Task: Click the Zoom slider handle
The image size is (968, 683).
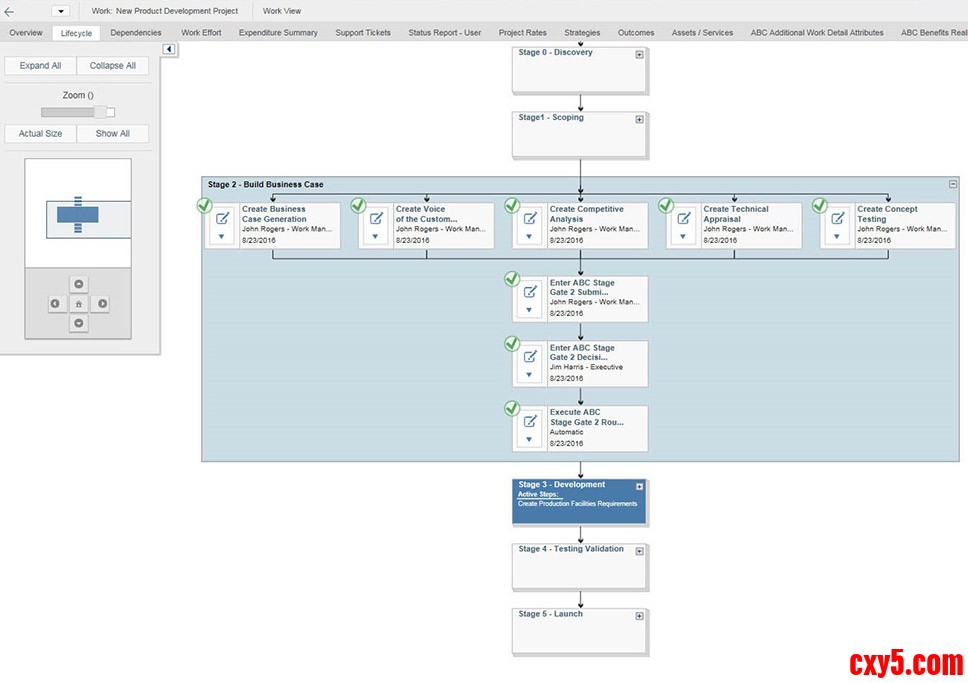Action: [111, 112]
